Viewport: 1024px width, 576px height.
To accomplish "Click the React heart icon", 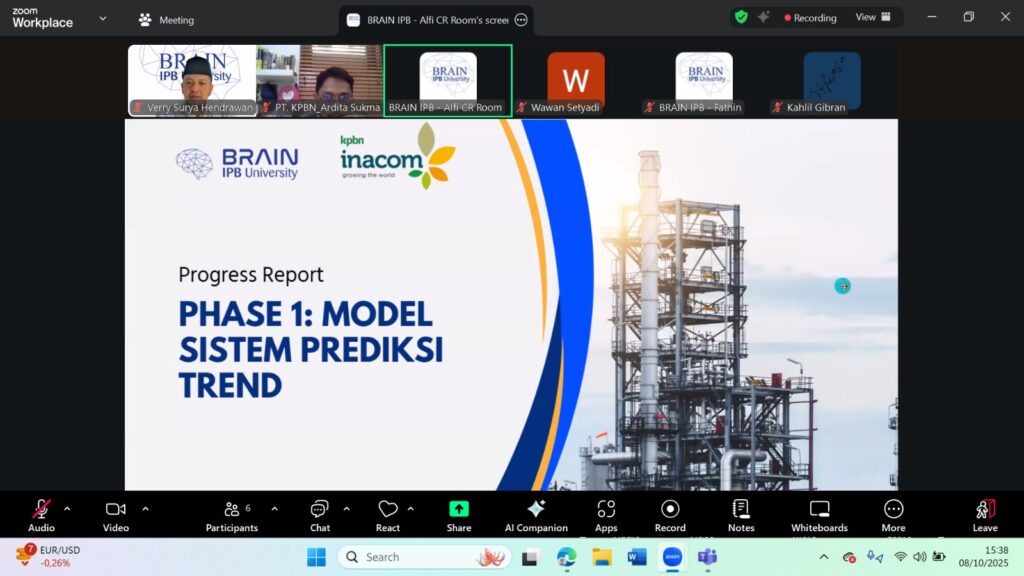I will (x=388, y=515).
